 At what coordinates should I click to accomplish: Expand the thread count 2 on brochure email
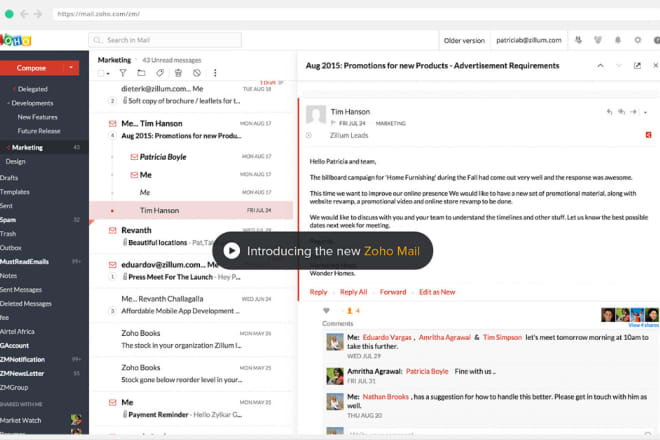[x=112, y=101]
